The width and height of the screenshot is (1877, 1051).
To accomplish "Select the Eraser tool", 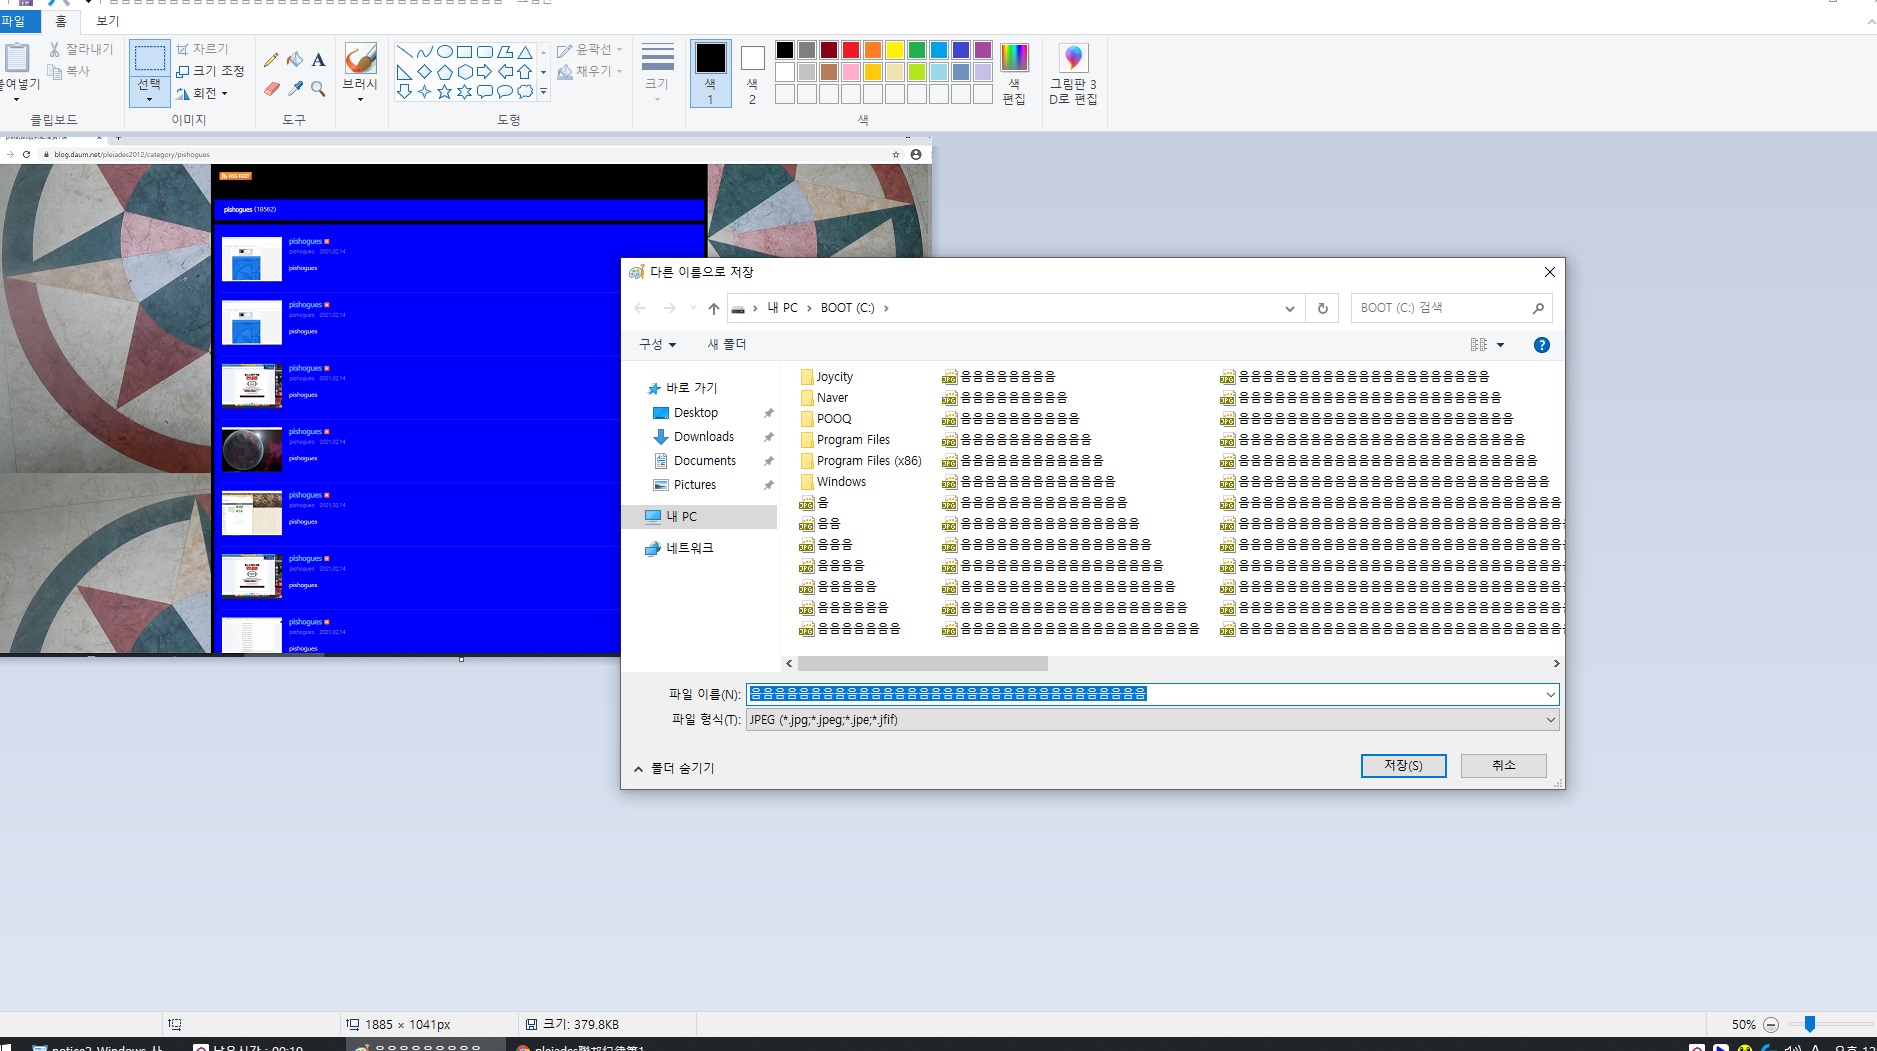I will pos(271,89).
